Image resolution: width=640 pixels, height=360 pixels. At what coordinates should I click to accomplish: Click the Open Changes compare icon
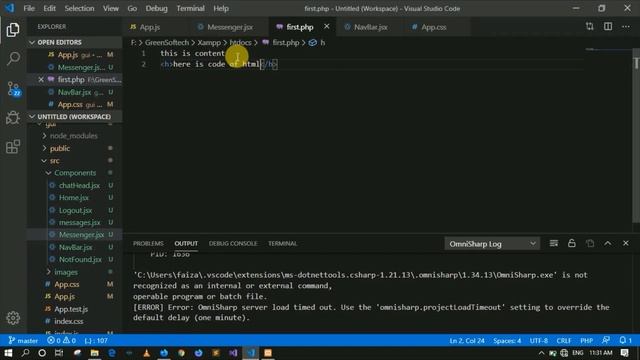tap(590, 27)
